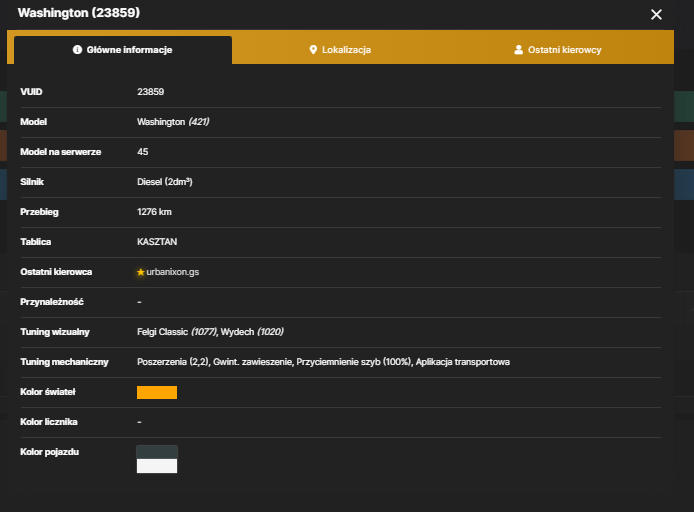Open the Ostatni kierowcy tab

[x=558, y=50]
